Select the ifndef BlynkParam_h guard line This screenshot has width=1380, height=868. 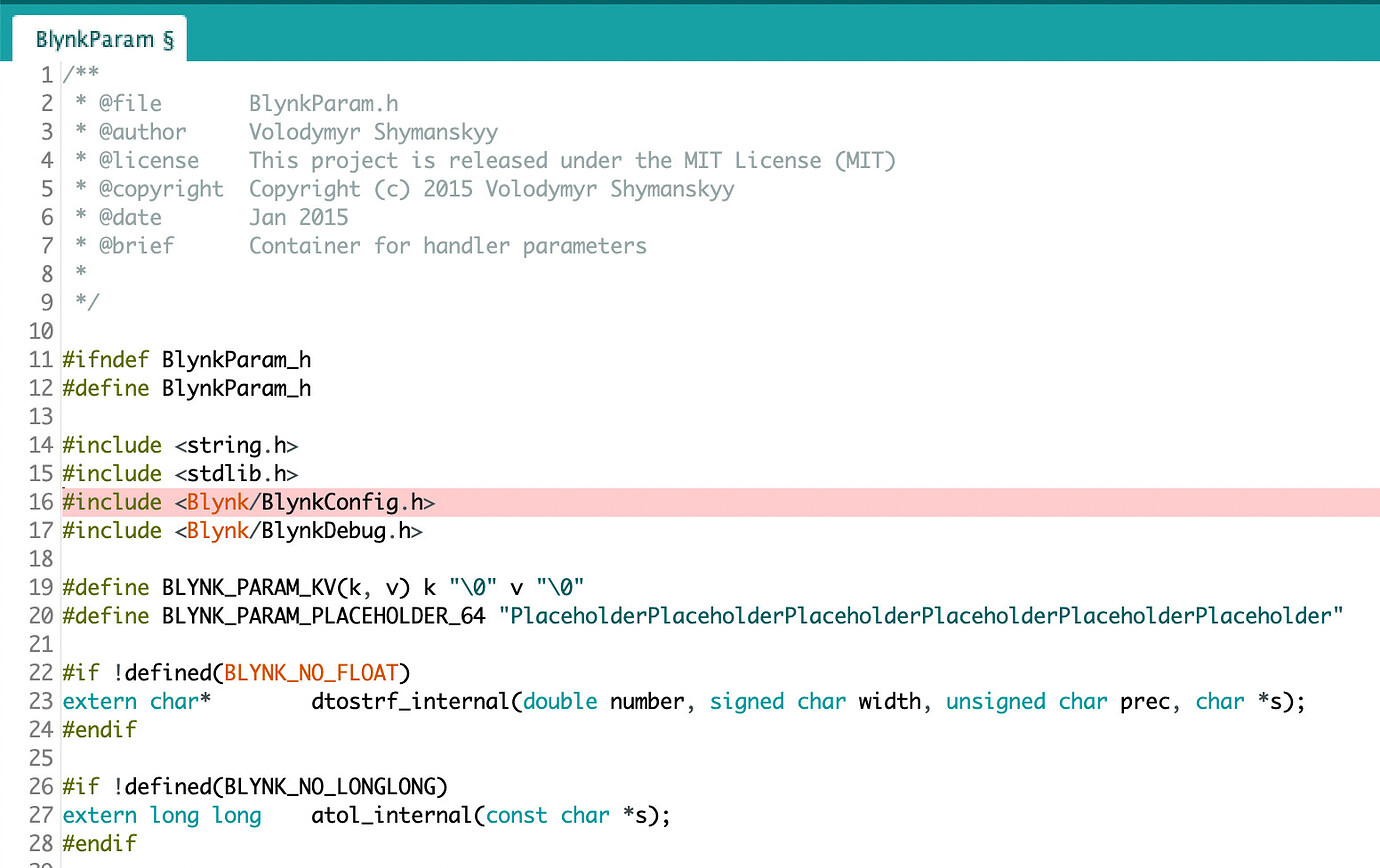tap(188, 359)
